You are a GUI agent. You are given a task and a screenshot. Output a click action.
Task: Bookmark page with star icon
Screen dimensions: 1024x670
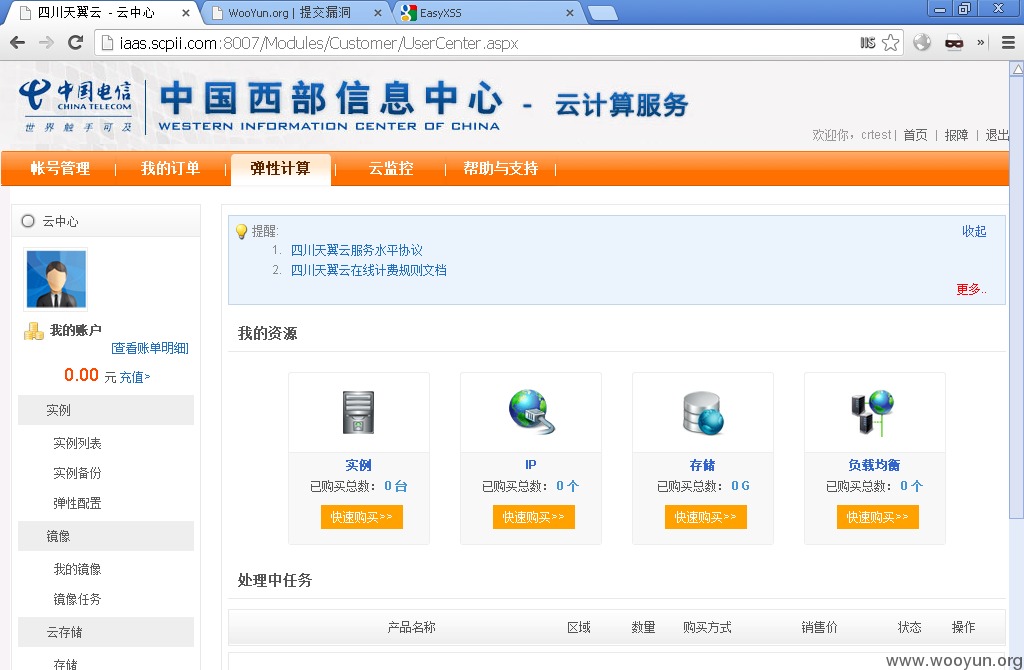point(890,43)
